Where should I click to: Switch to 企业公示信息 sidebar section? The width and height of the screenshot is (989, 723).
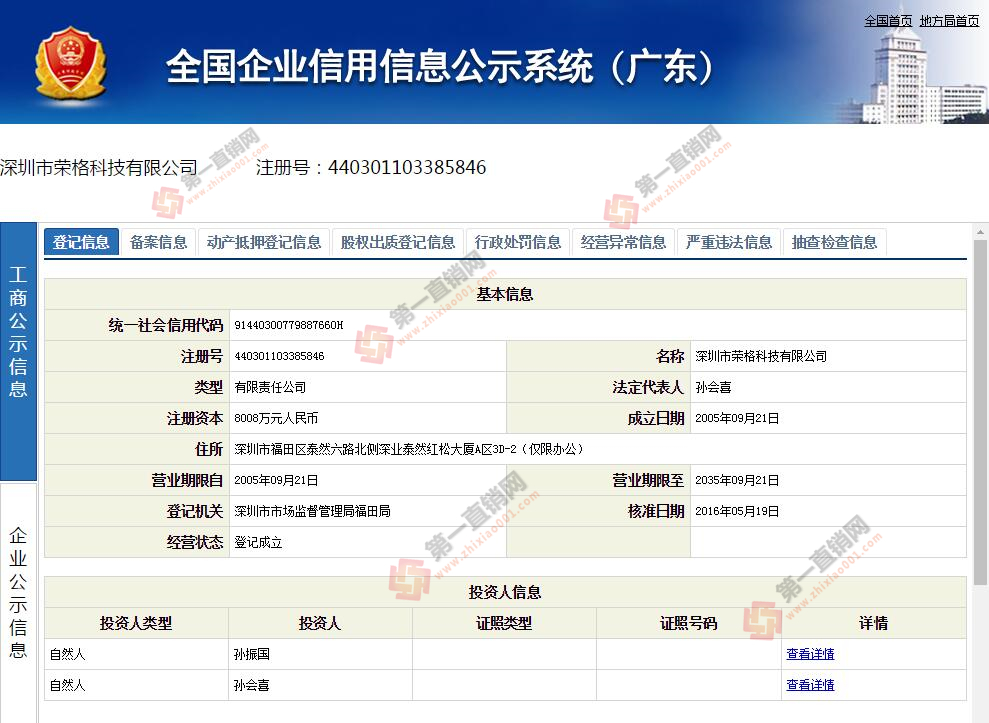click(18, 592)
